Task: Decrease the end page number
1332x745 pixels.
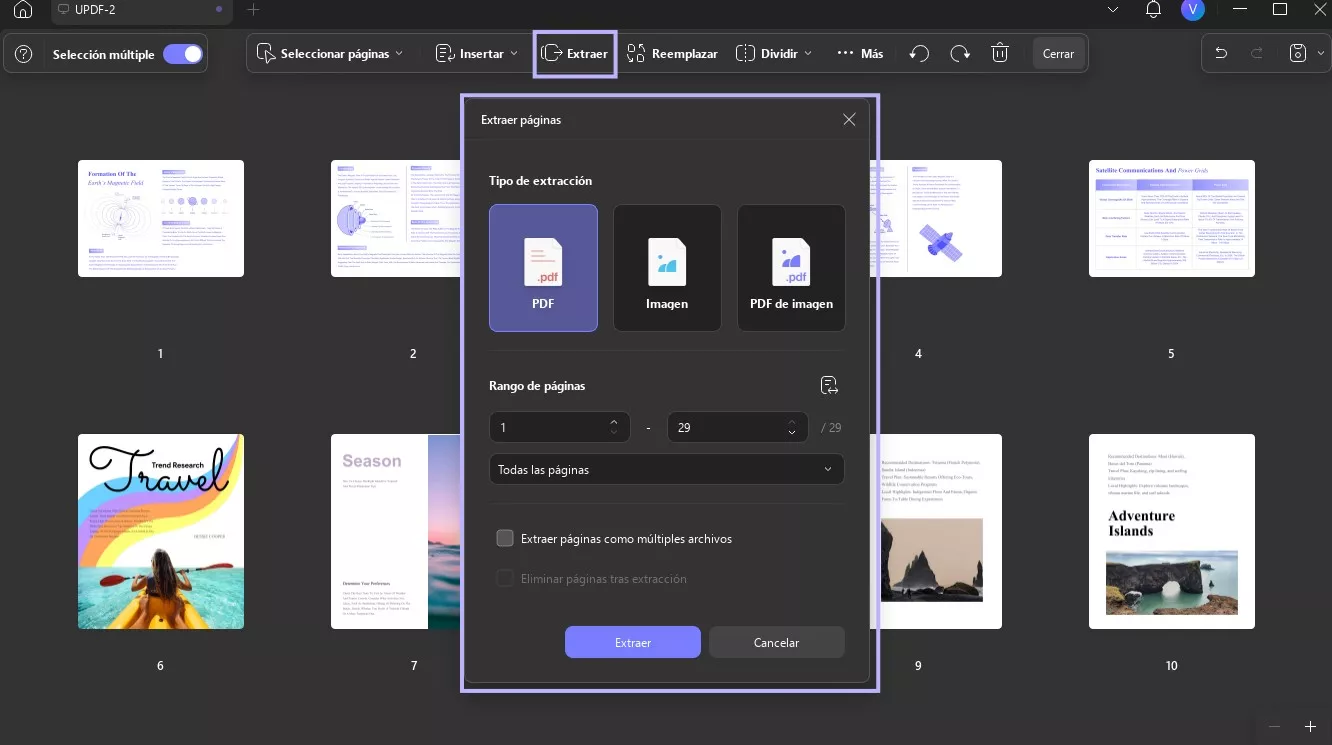Action: tap(792, 433)
